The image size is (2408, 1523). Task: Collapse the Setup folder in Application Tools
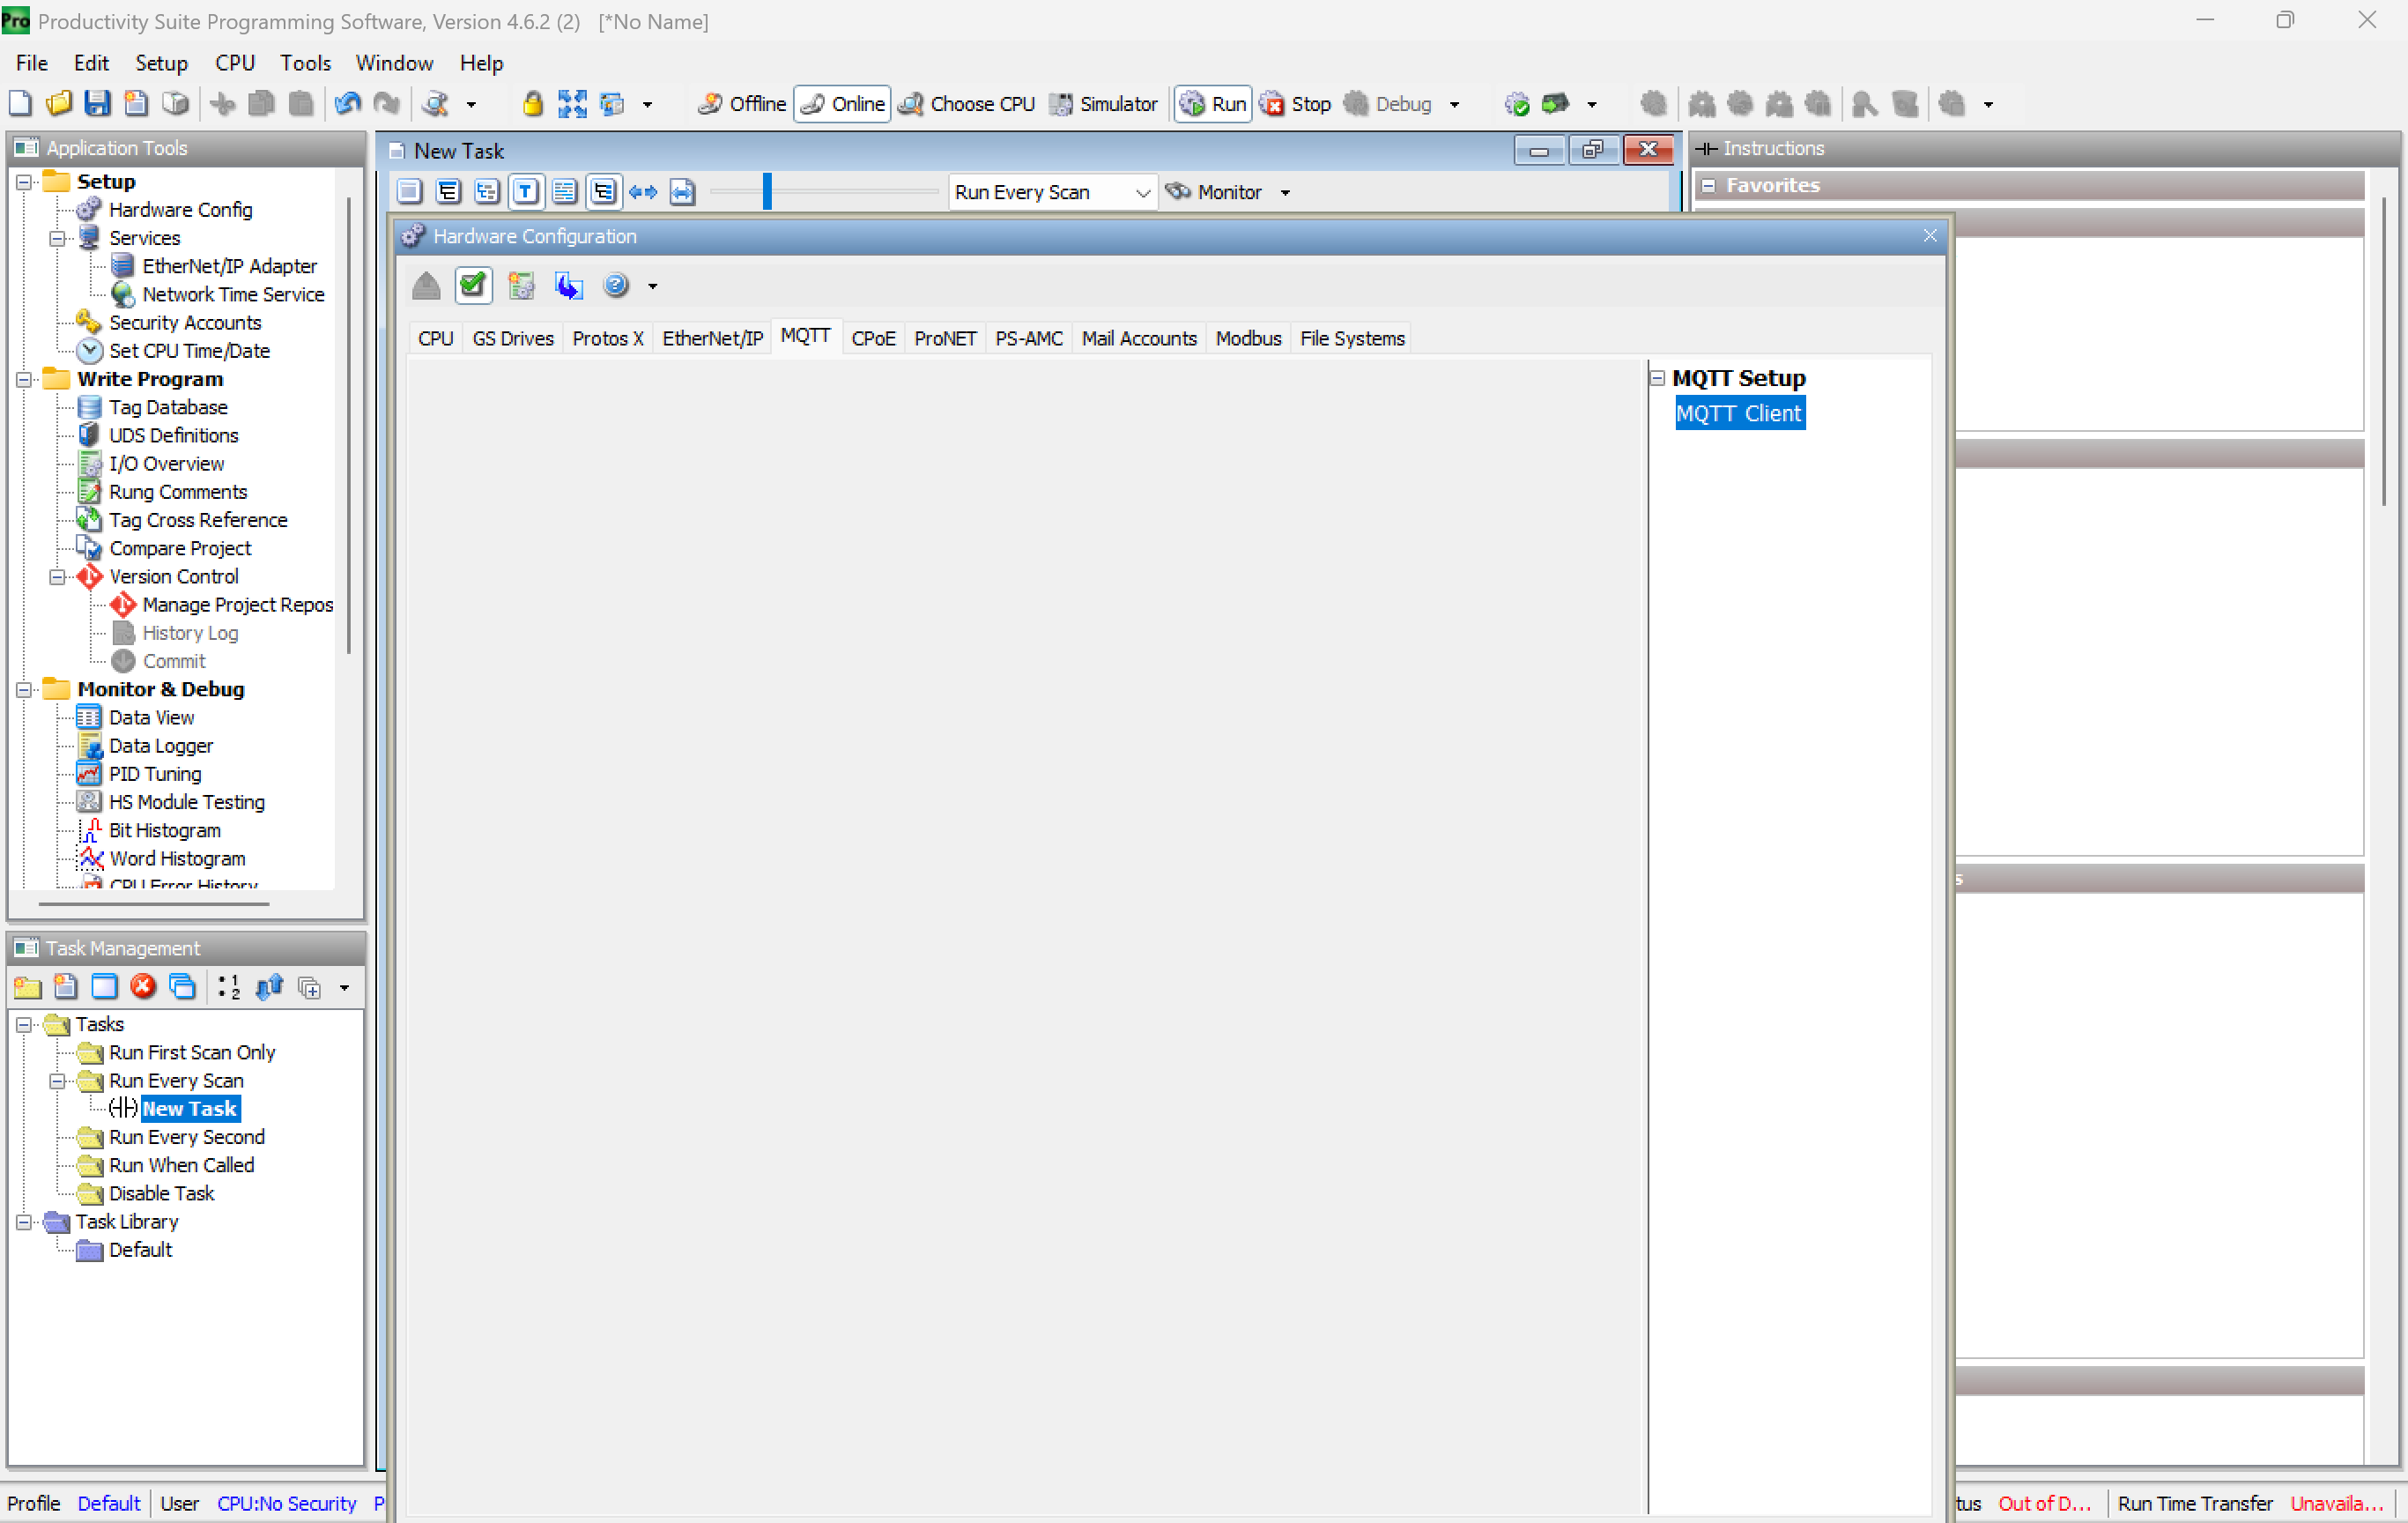click(24, 182)
